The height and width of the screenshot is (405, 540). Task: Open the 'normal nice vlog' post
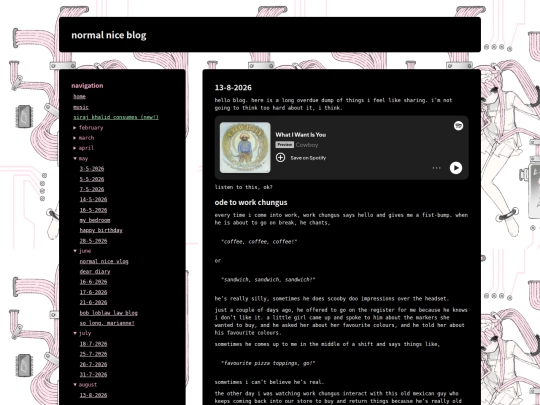click(x=104, y=261)
